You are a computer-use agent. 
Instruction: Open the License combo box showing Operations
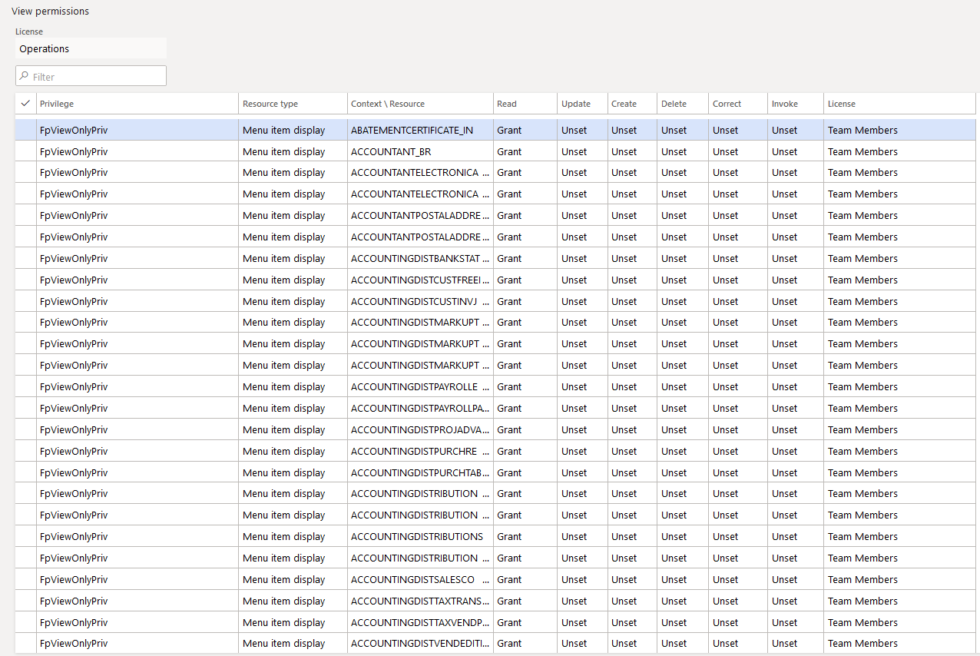pyautogui.click(x=90, y=48)
